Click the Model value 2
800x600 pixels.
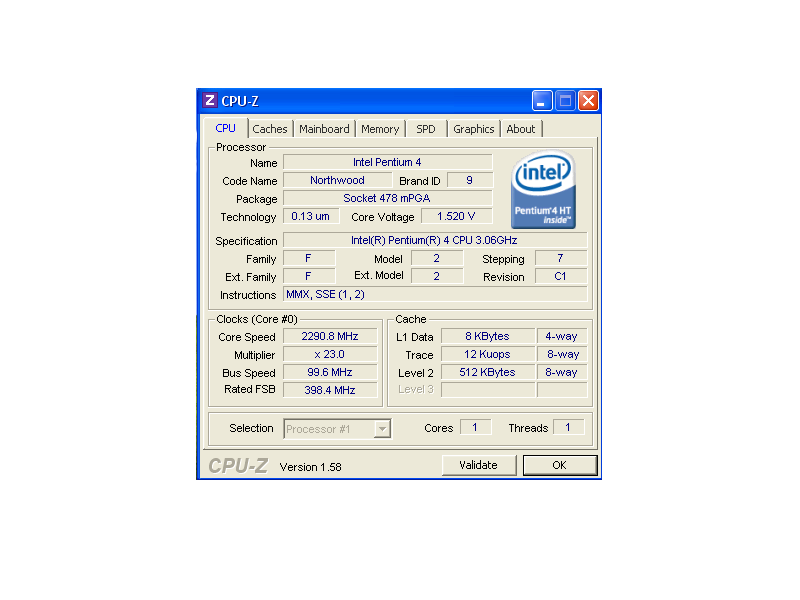(x=437, y=258)
